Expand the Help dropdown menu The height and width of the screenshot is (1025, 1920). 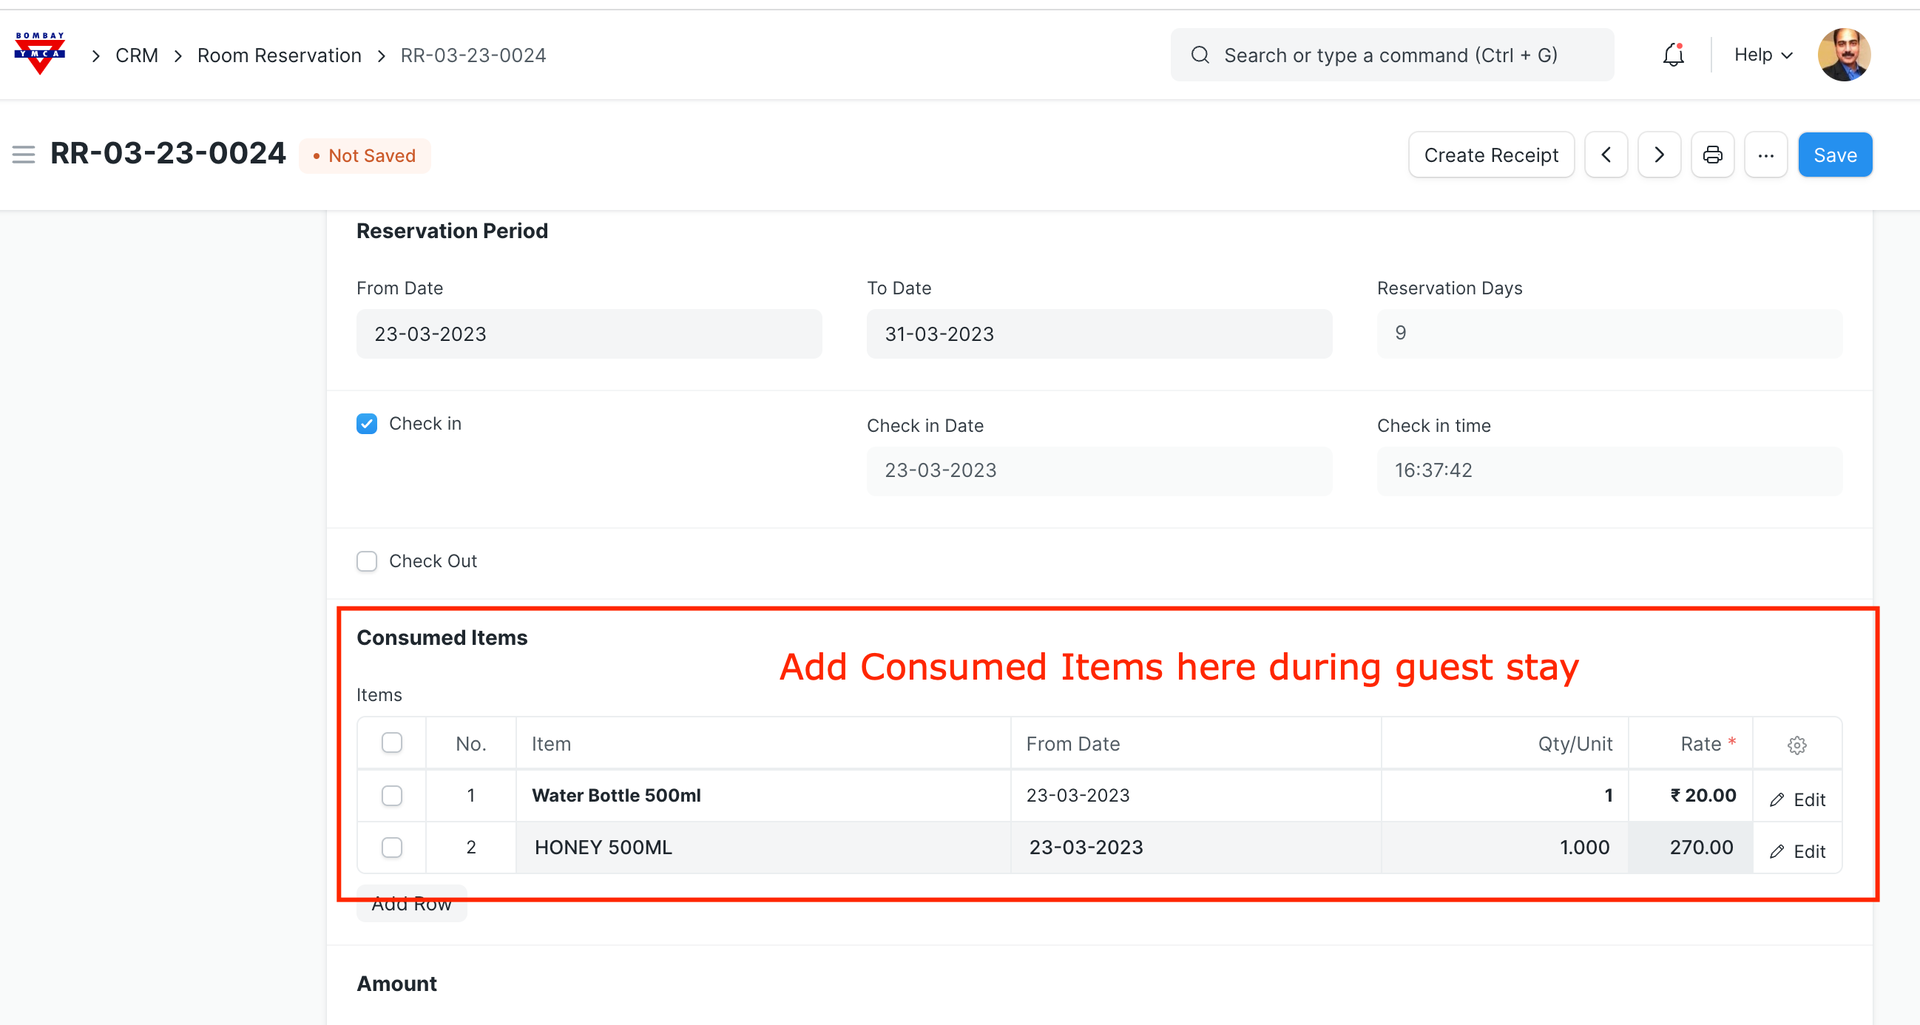point(1762,55)
